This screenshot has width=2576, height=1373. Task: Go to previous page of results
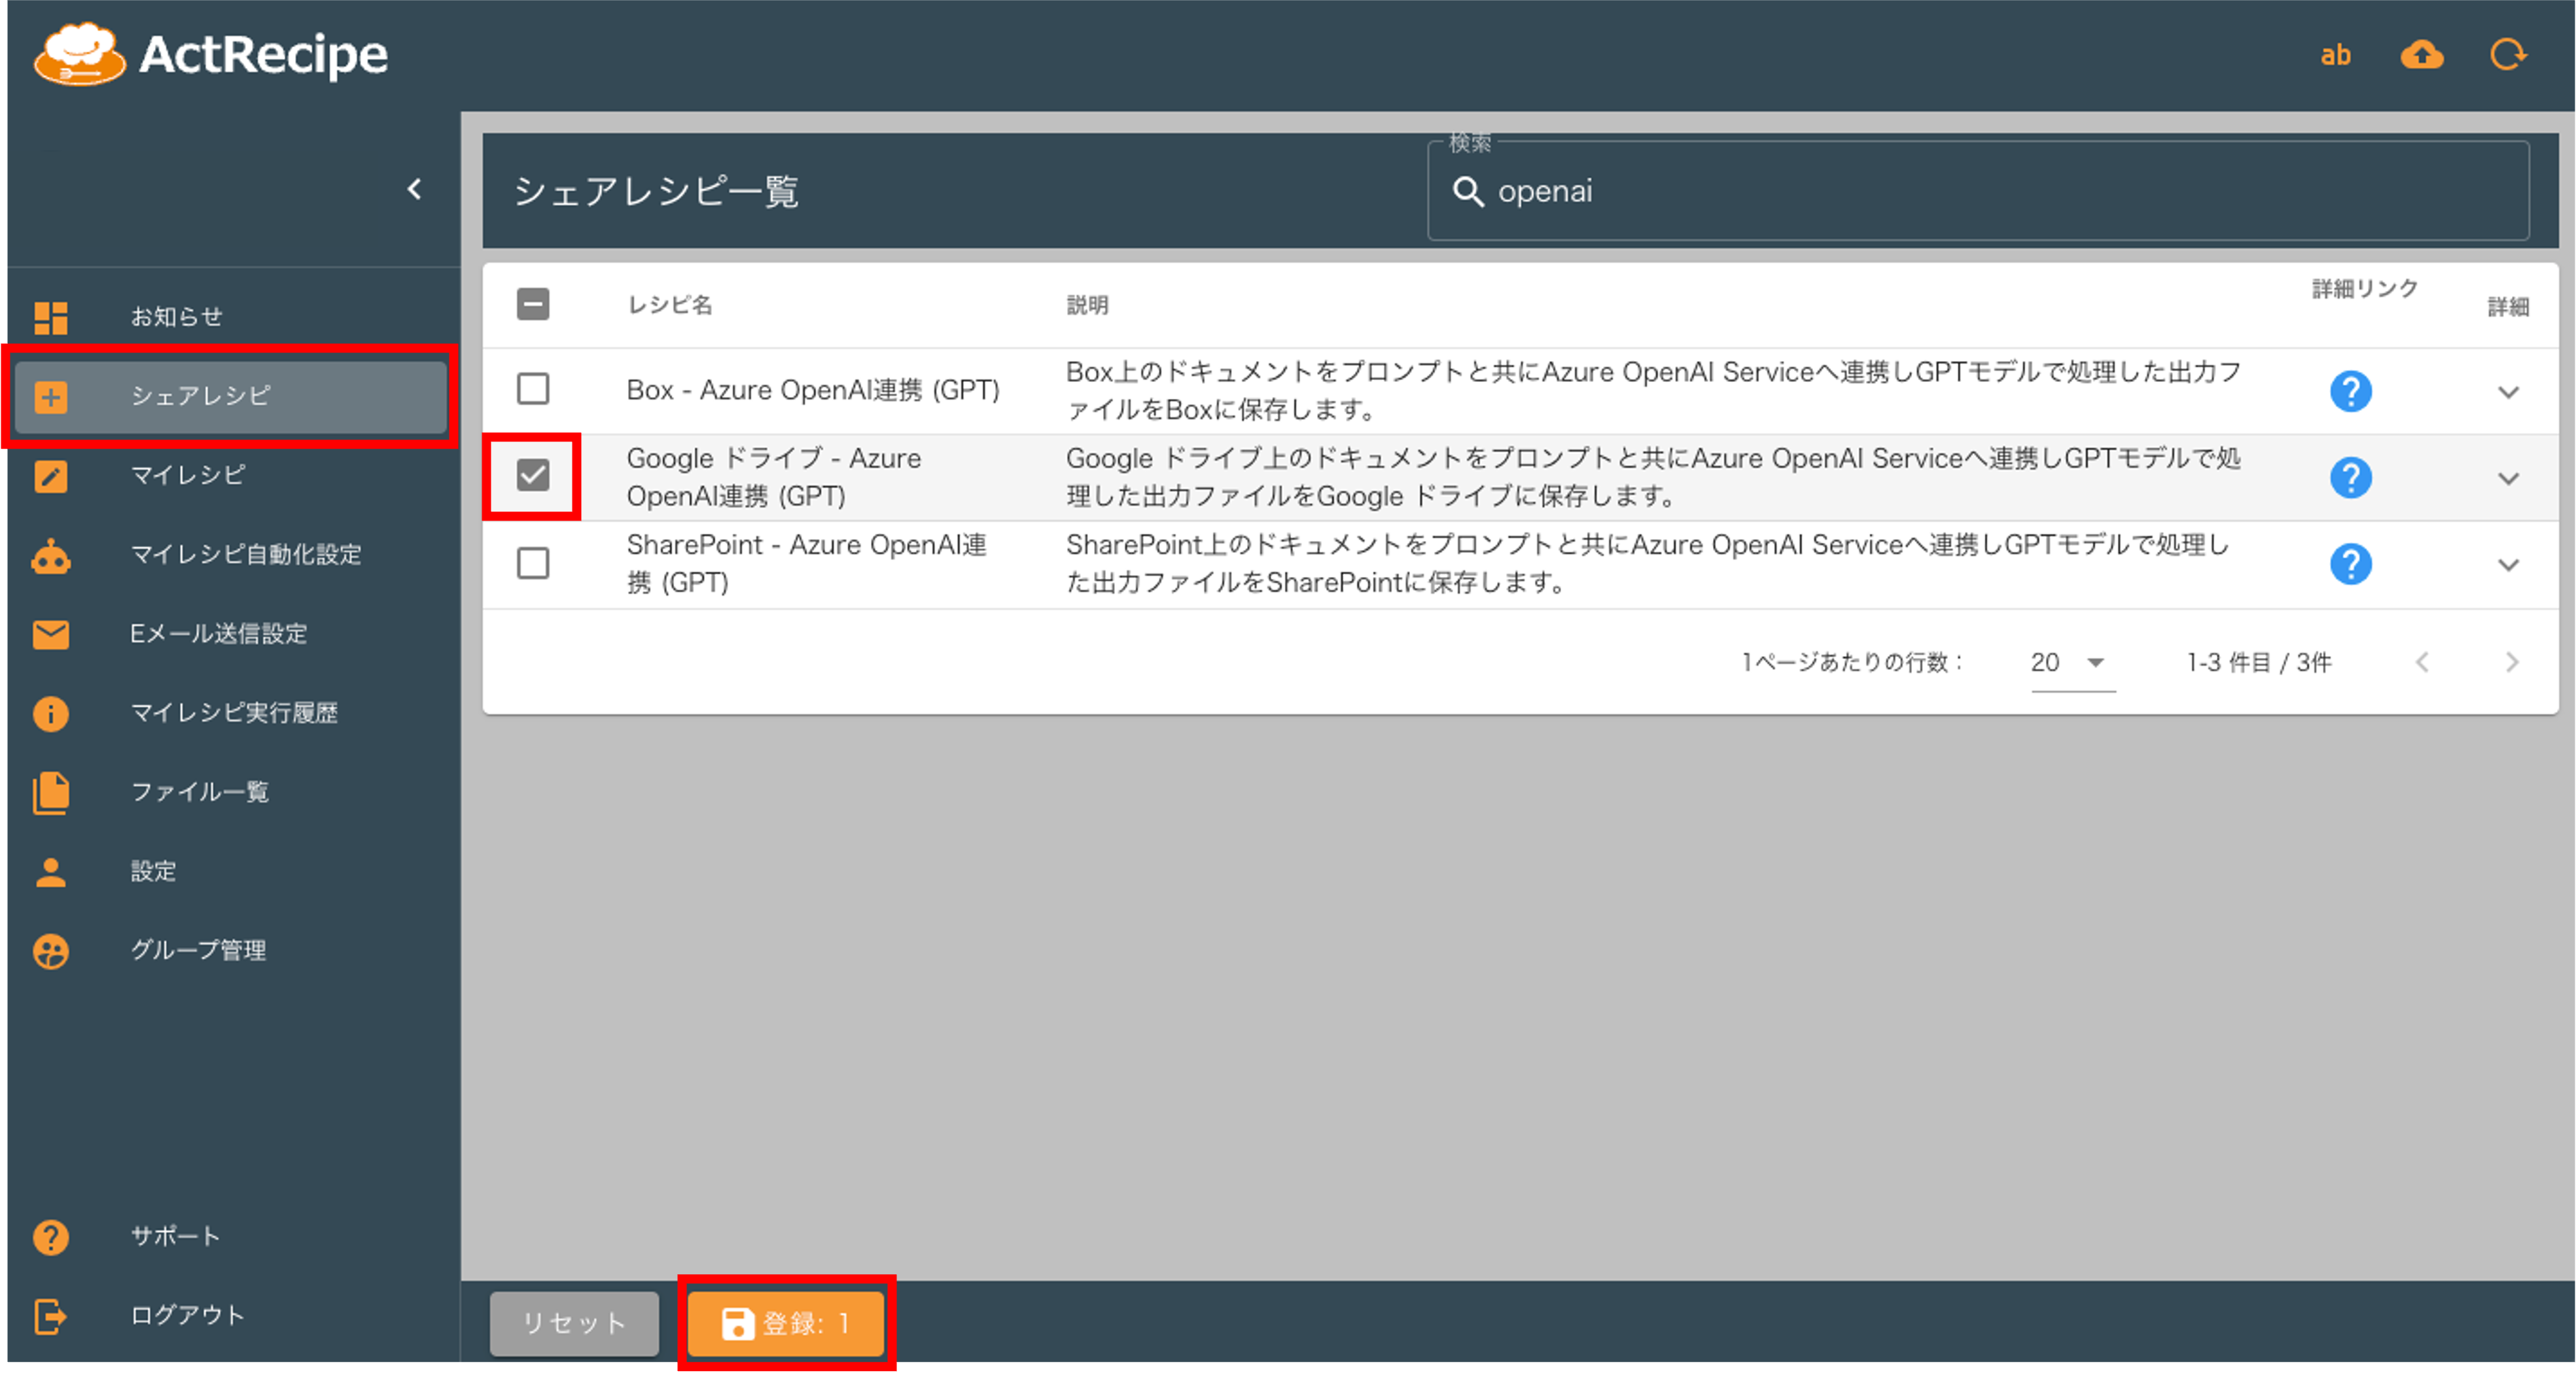click(2421, 662)
